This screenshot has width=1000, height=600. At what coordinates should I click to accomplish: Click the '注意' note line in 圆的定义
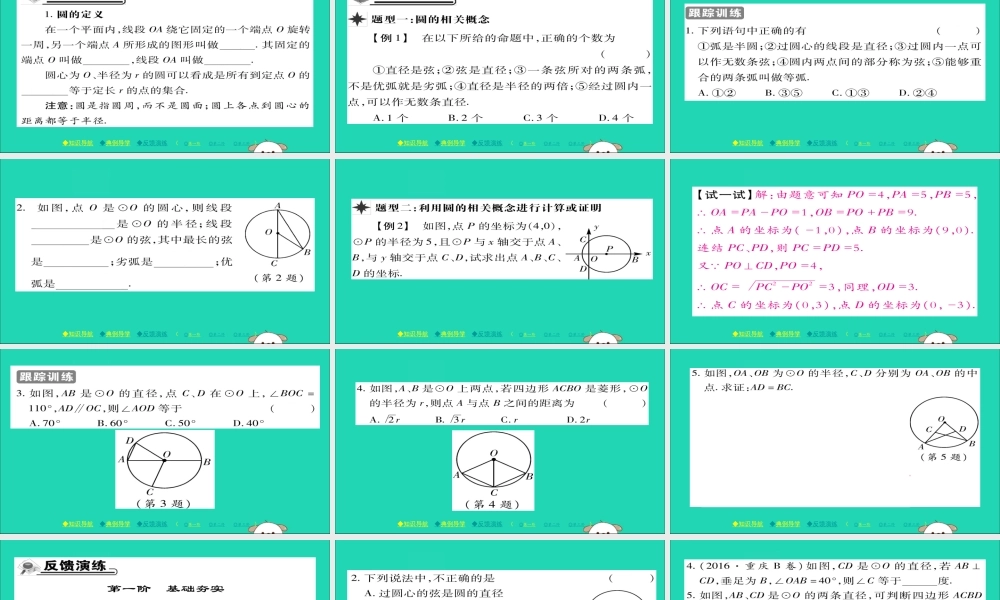[x=166, y=113]
